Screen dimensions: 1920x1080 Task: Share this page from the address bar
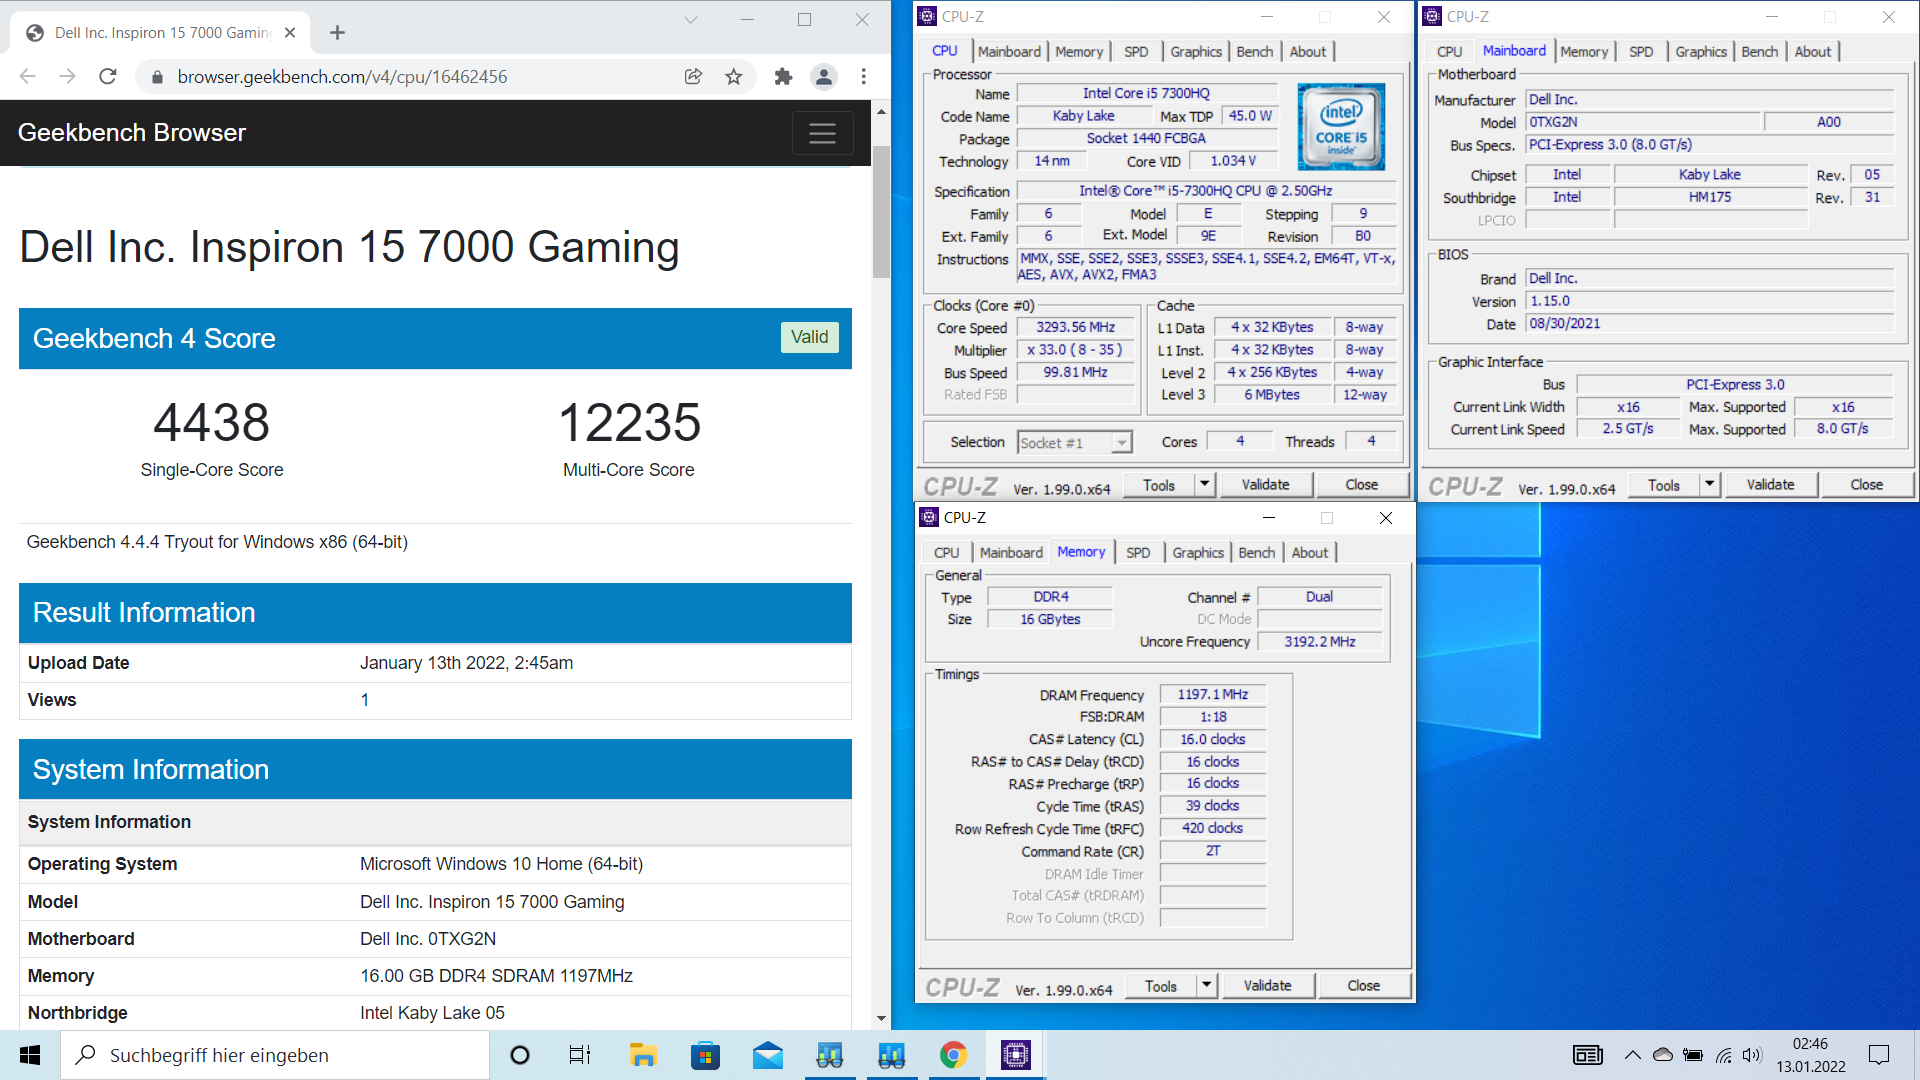(693, 77)
